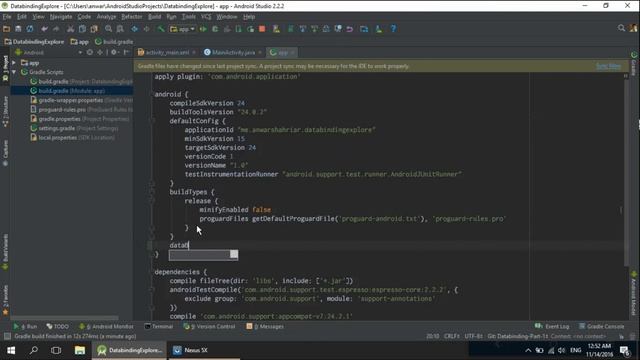640x360 pixels.
Task: Click the Make Project hammer icon
Action: [x=161, y=29]
